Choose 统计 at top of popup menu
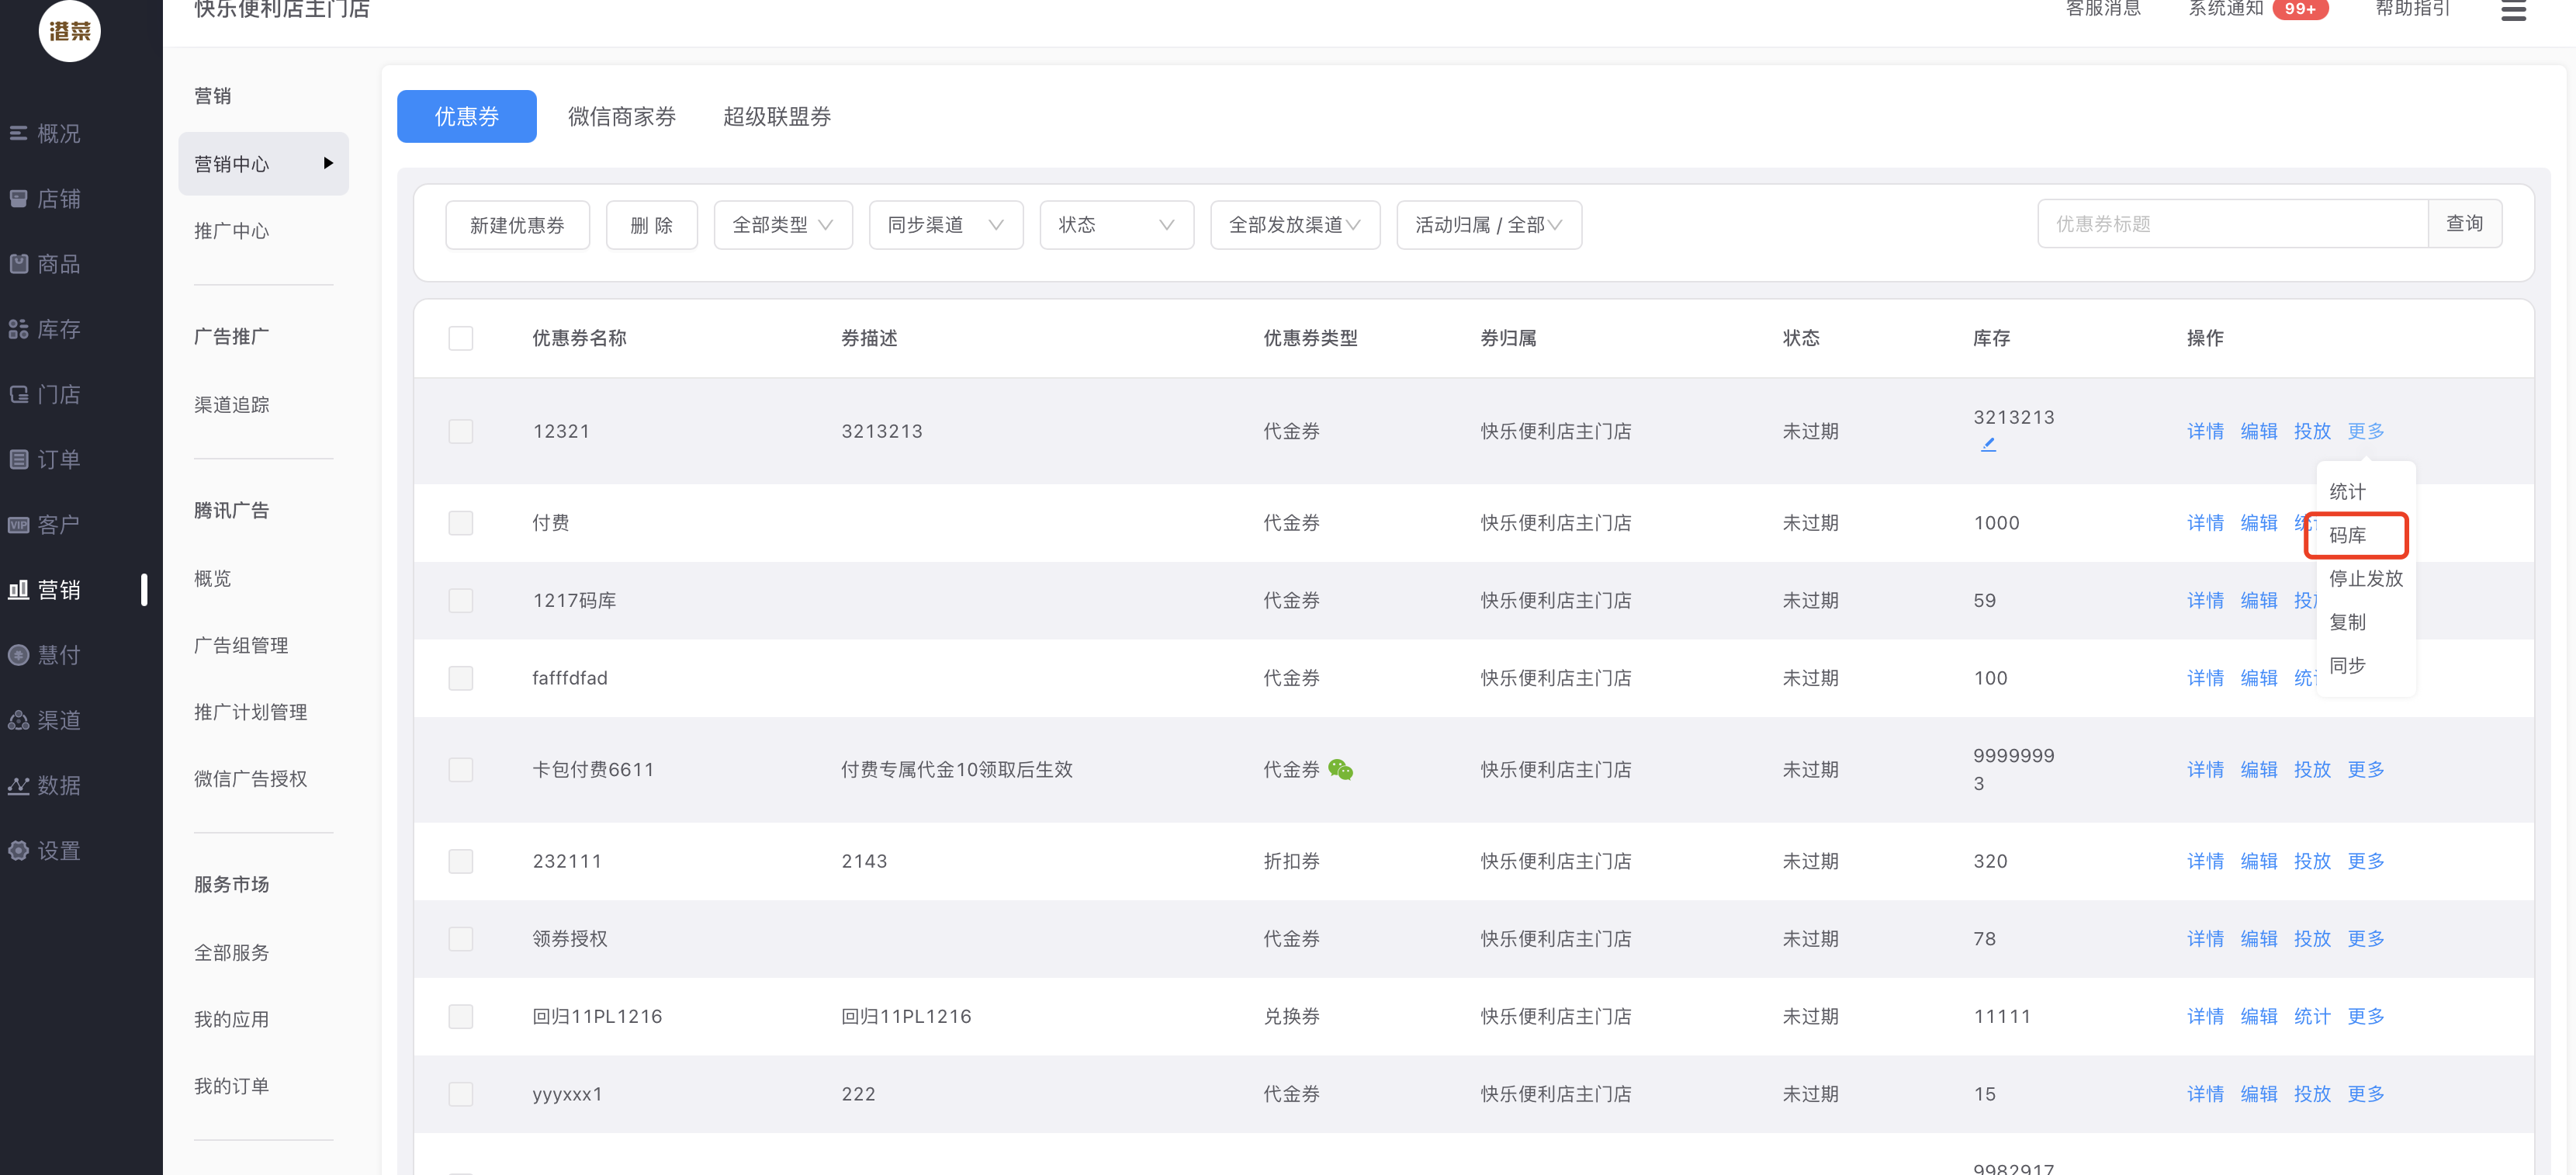The width and height of the screenshot is (2576, 1175). click(x=2347, y=492)
